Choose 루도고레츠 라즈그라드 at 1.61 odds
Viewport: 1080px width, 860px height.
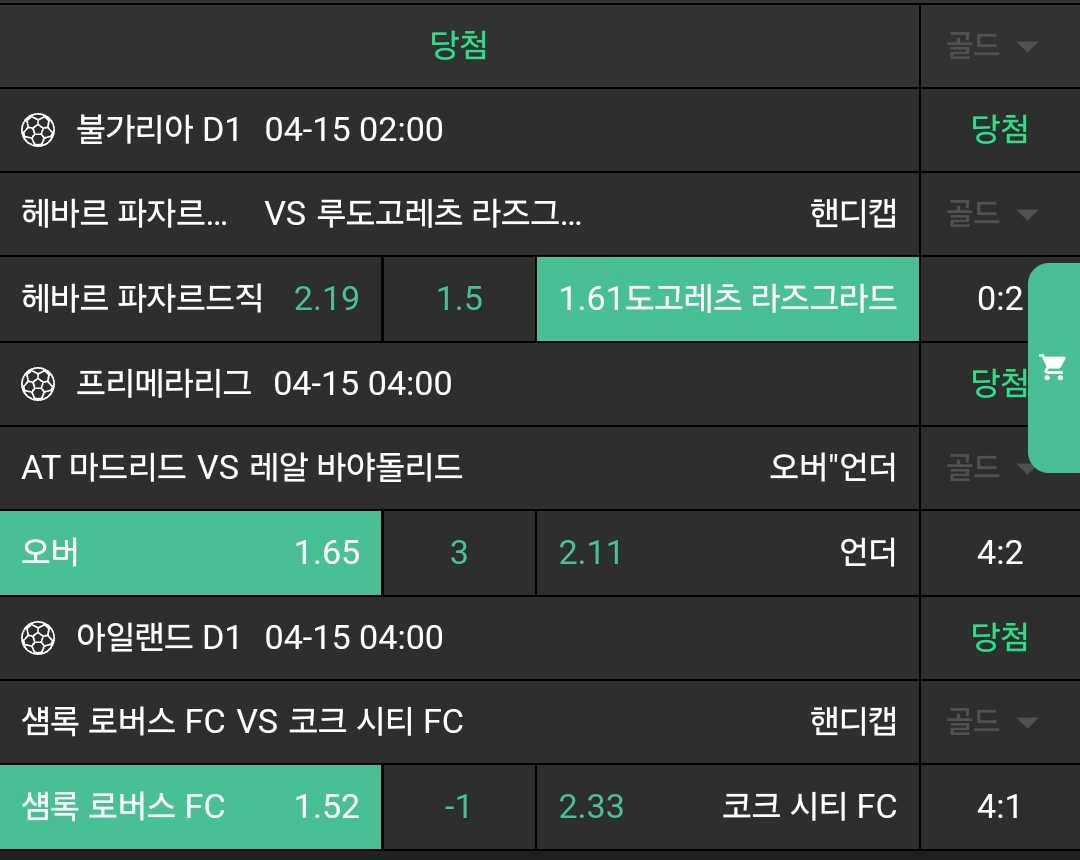point(727,299)
